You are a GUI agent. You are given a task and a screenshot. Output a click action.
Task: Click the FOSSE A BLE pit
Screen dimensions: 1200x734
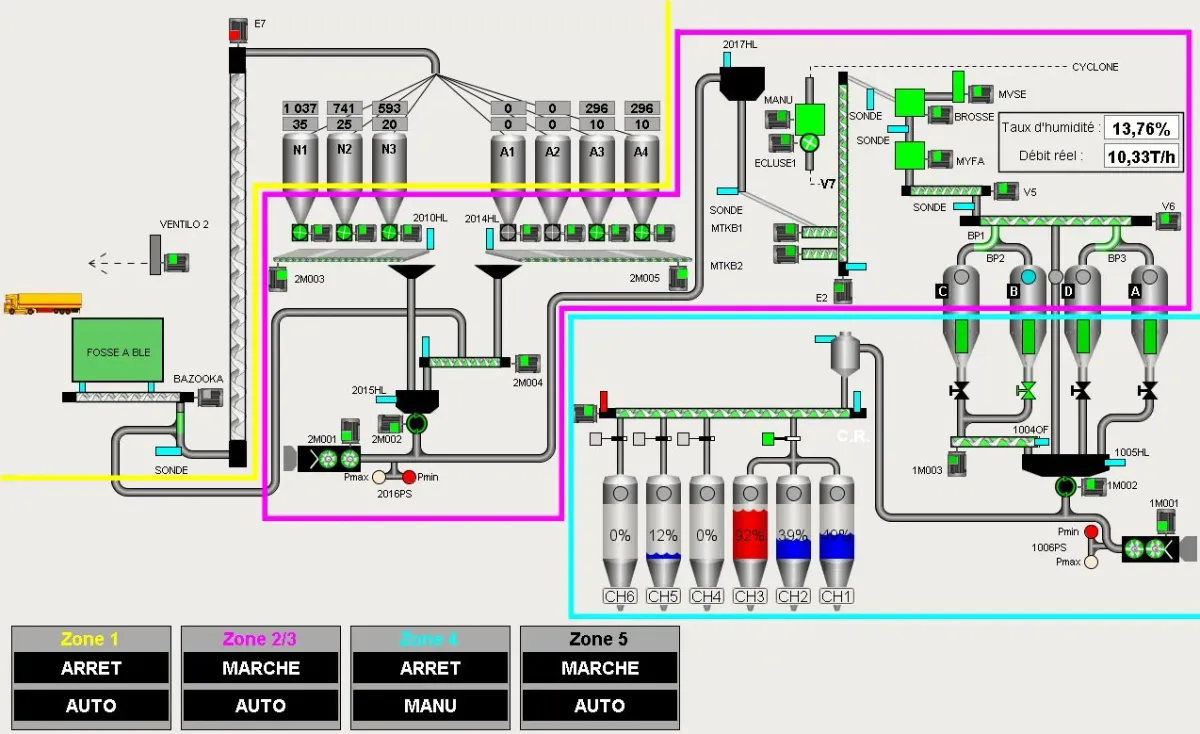117,350
